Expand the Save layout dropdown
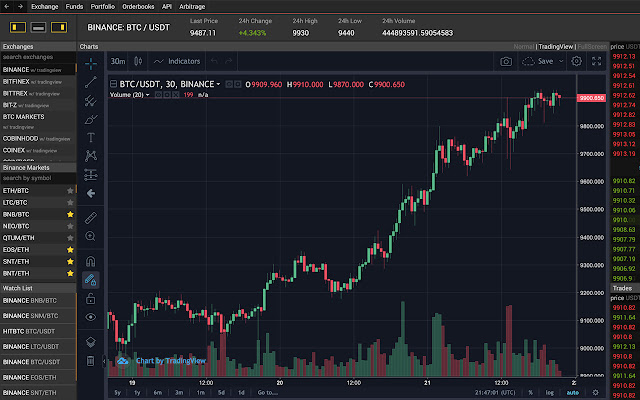 pos(559,61)
